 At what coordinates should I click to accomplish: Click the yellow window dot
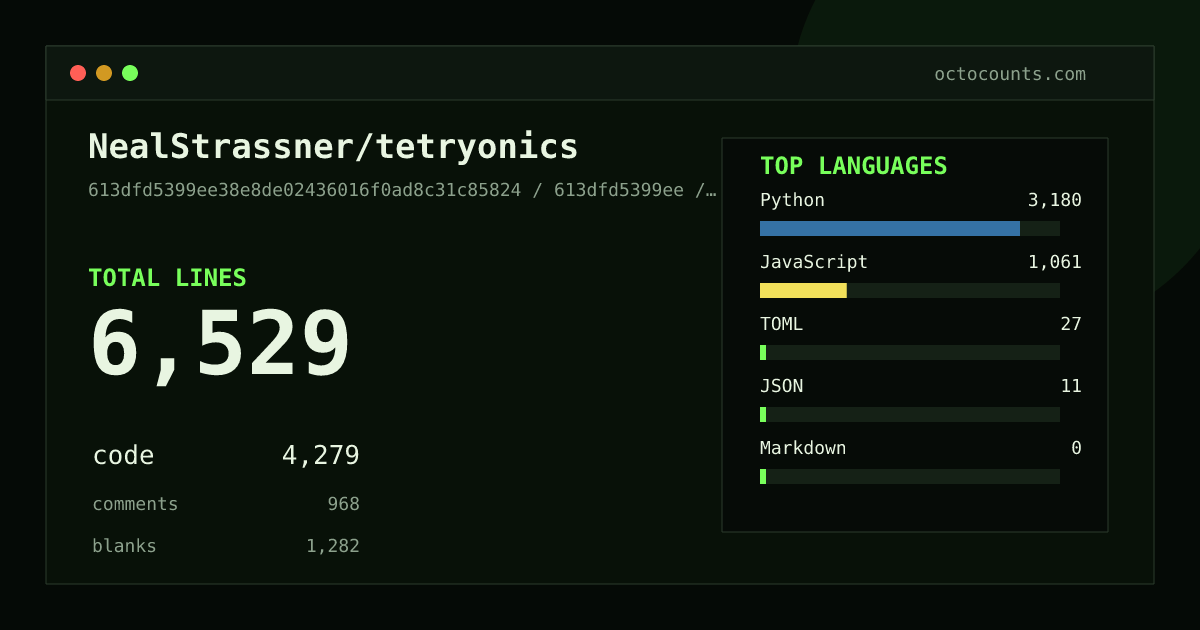point(104,73)
